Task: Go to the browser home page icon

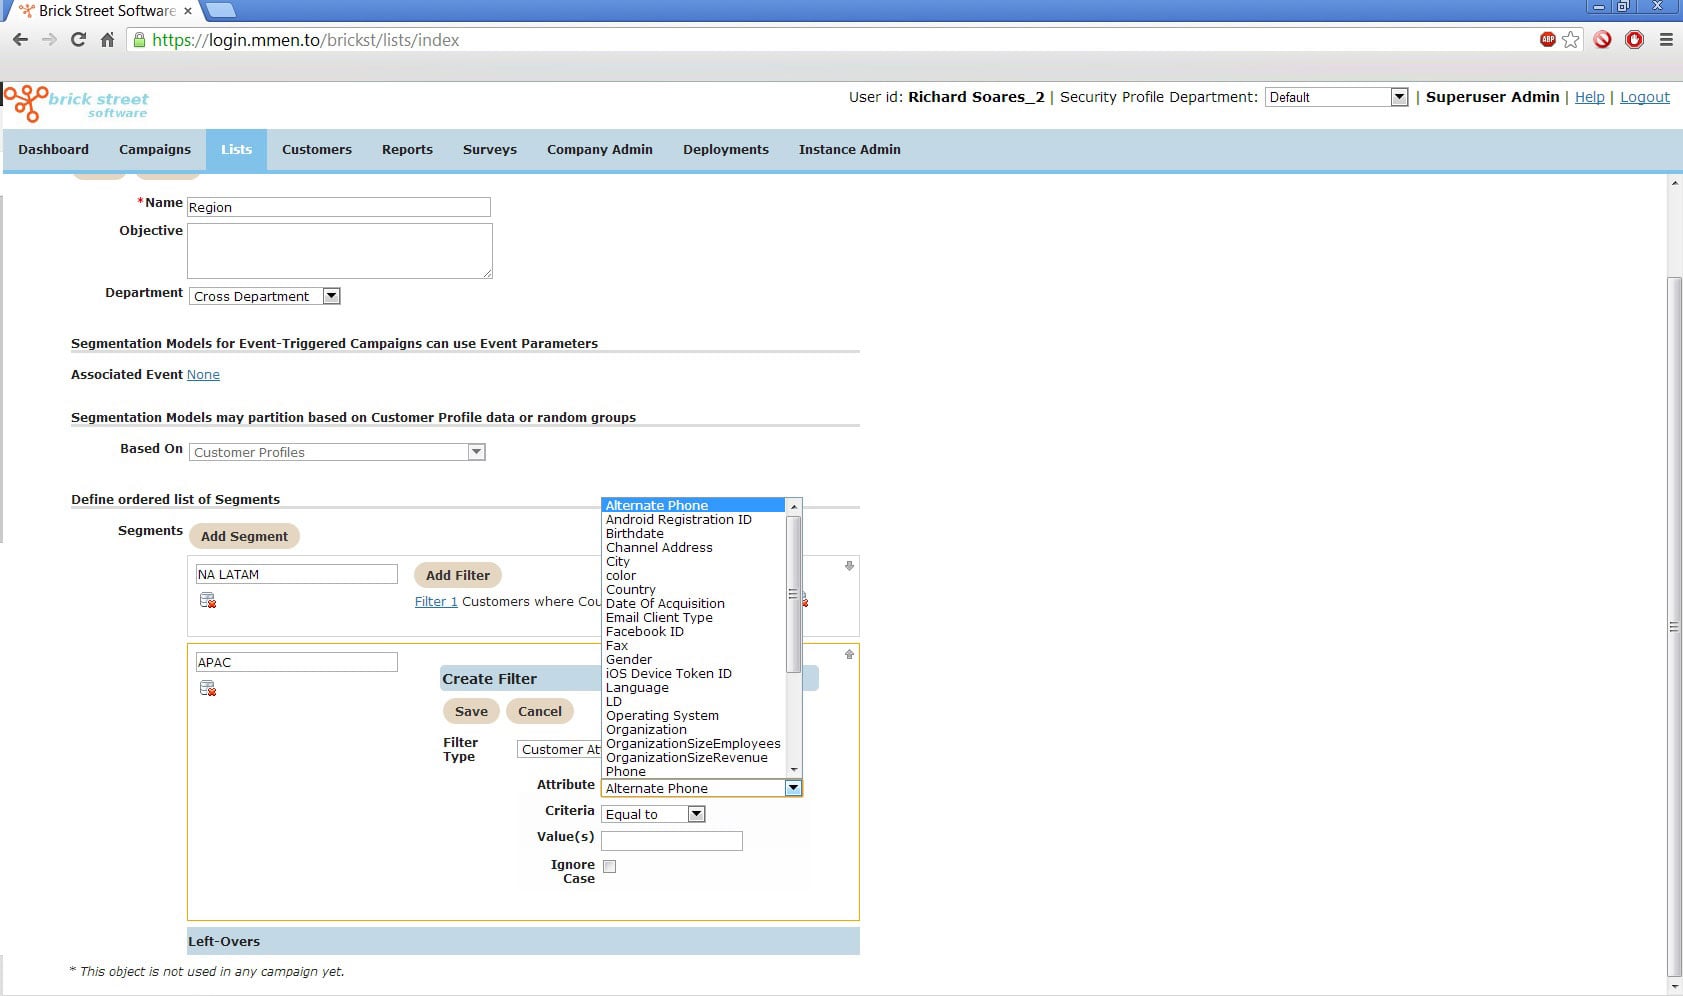Action: [x=108, y=40]
